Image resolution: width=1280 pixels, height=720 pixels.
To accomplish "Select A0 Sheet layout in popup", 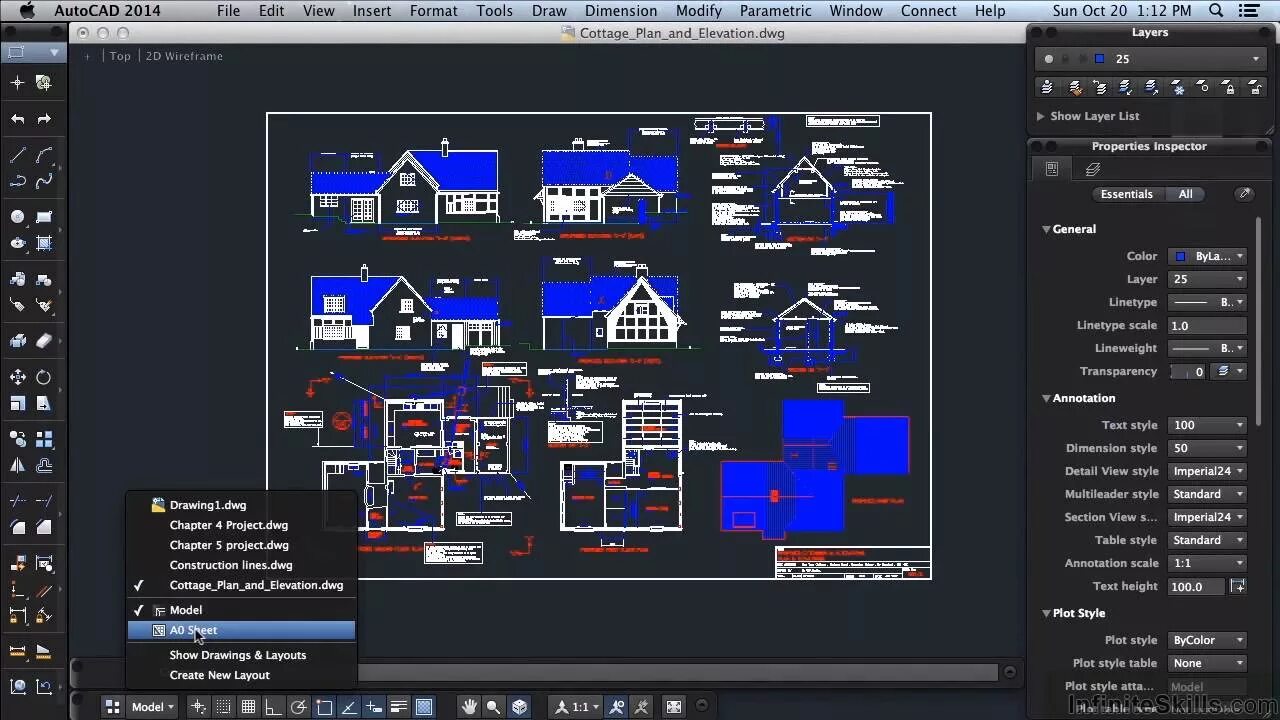I will pyautogui.click(x=241, y=630).
